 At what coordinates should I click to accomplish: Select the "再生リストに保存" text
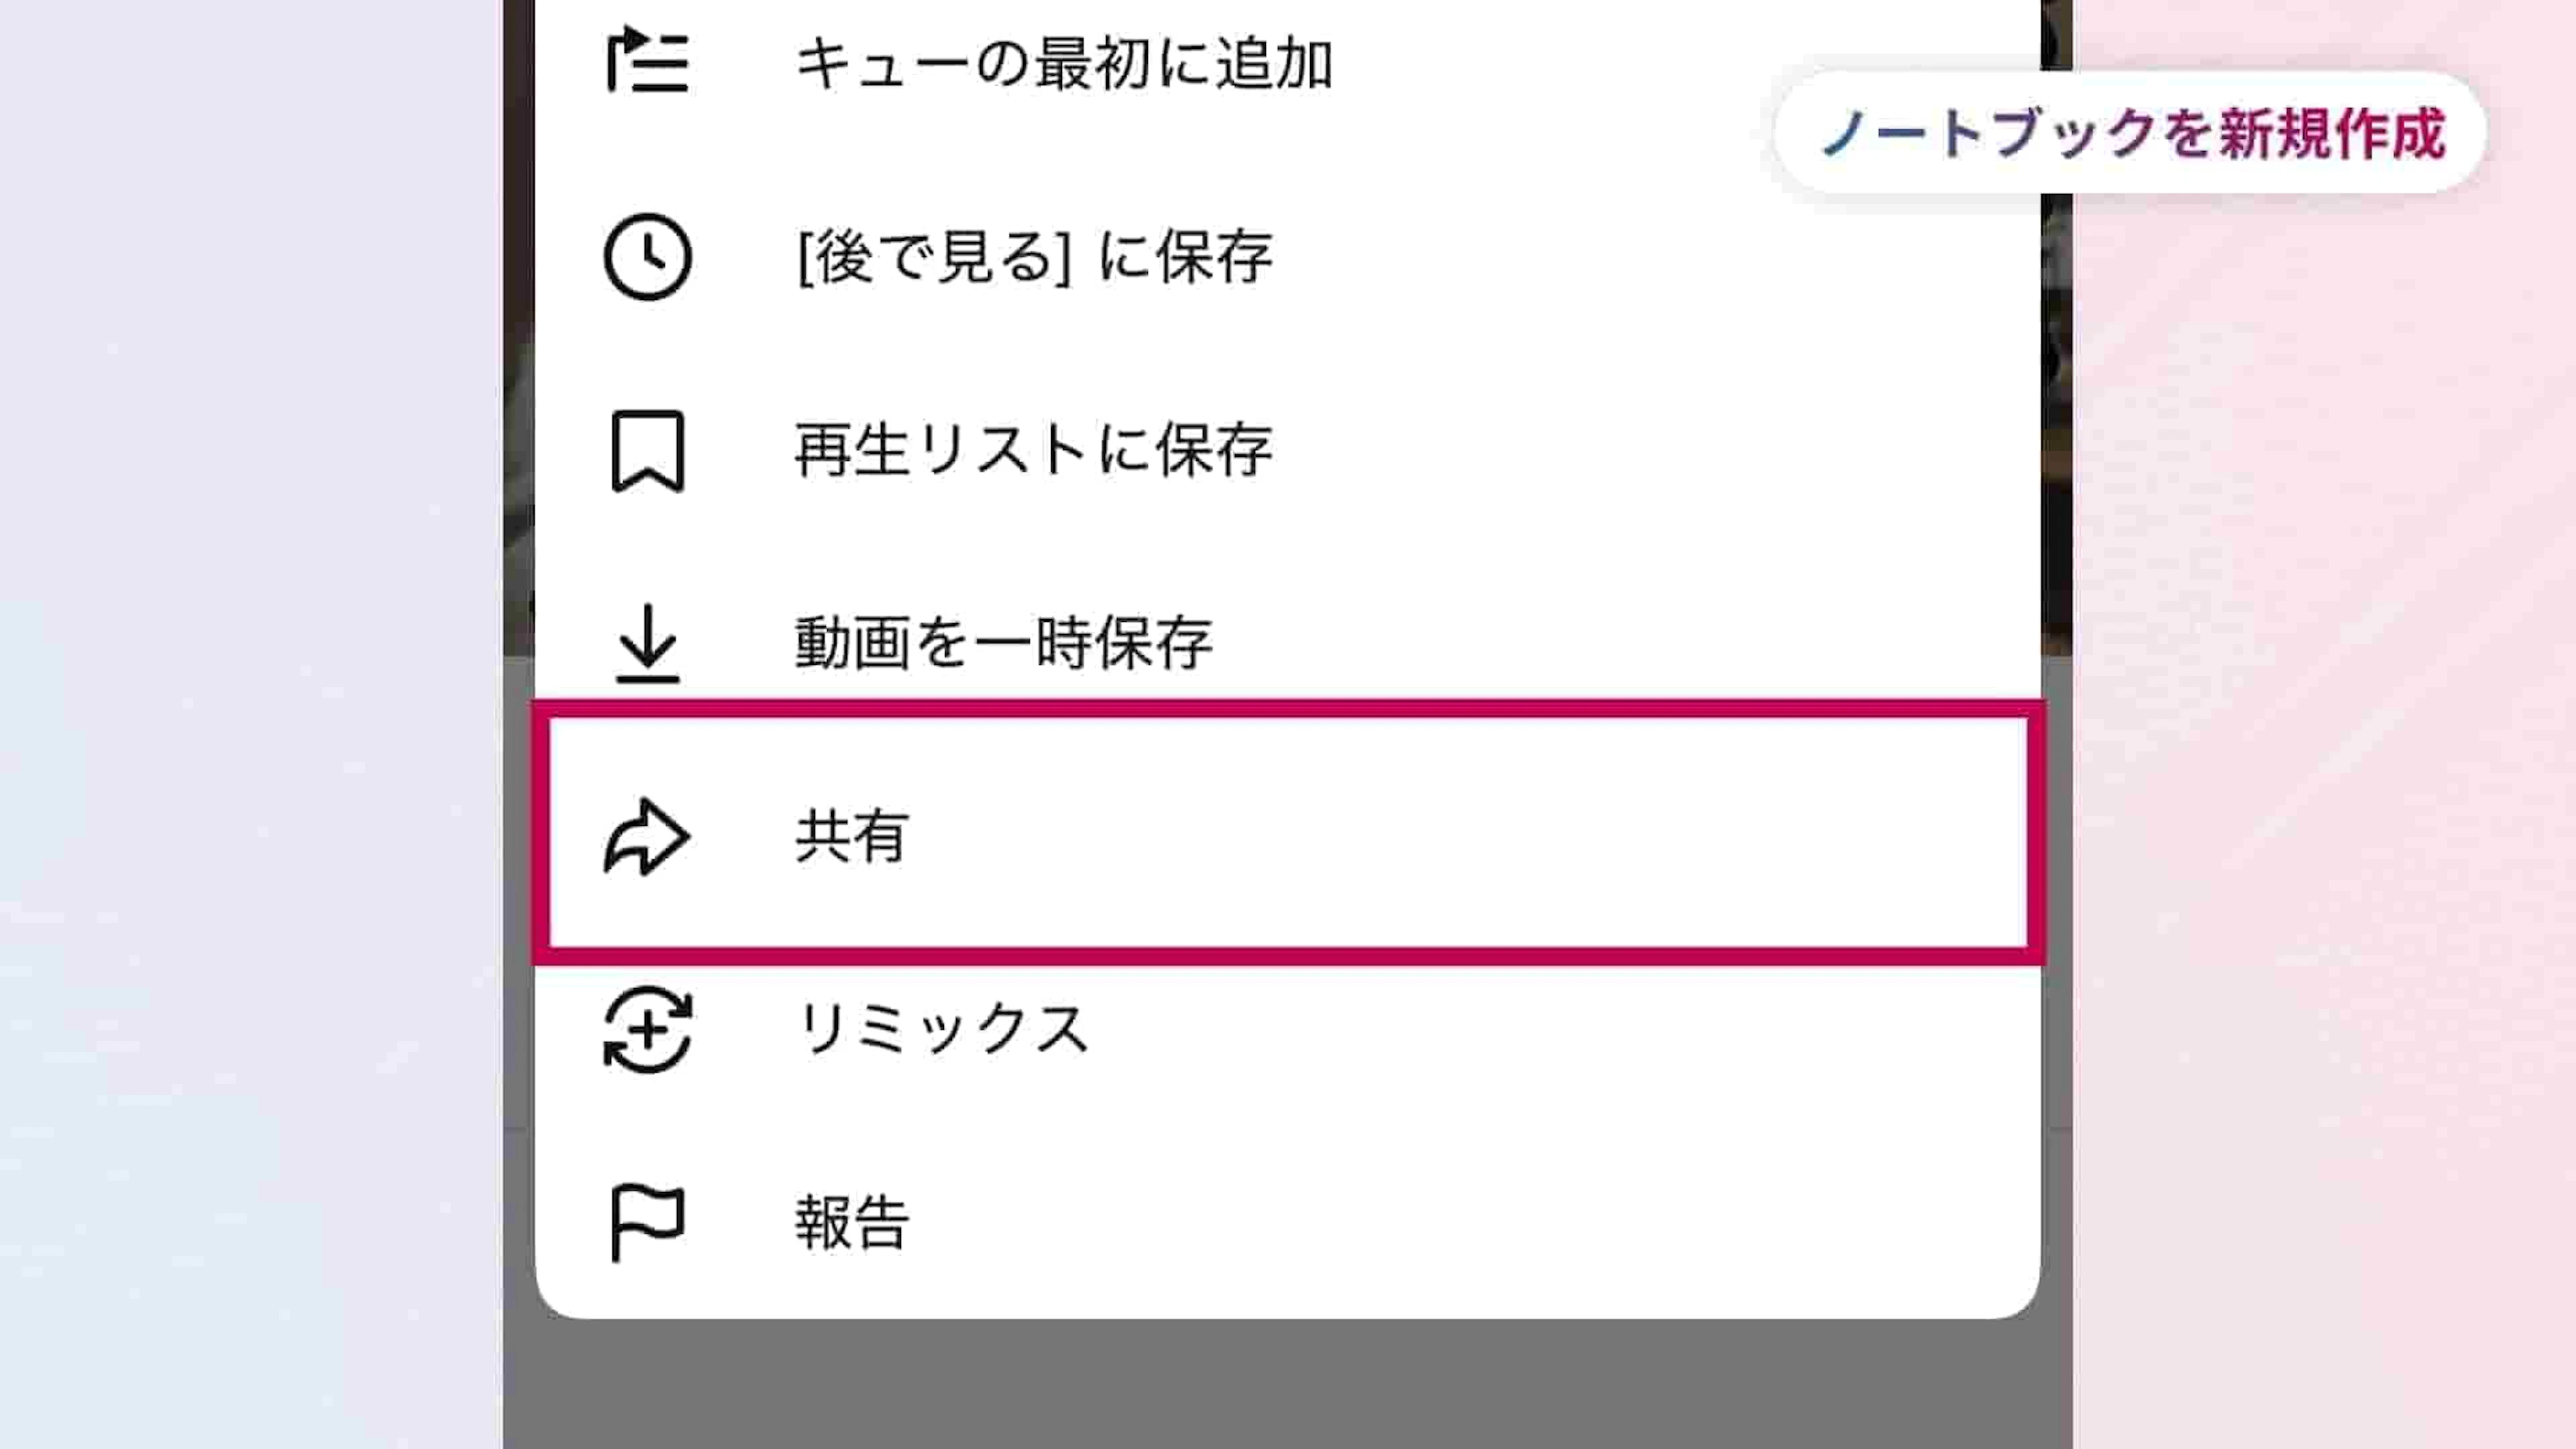[x=1033, y=450]
